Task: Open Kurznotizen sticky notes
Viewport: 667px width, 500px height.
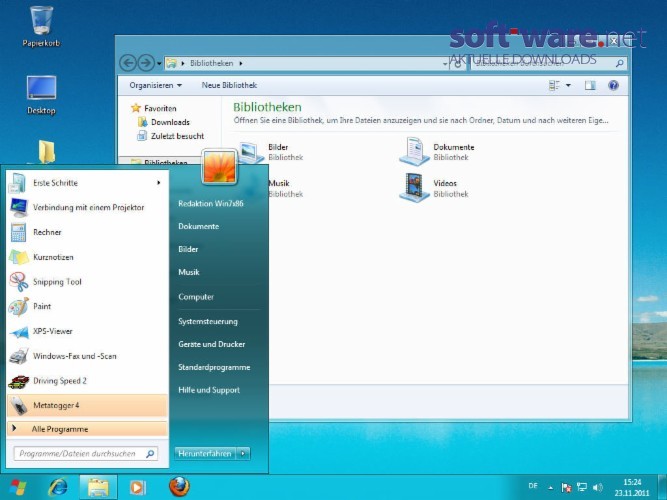Action: [87, 257]
